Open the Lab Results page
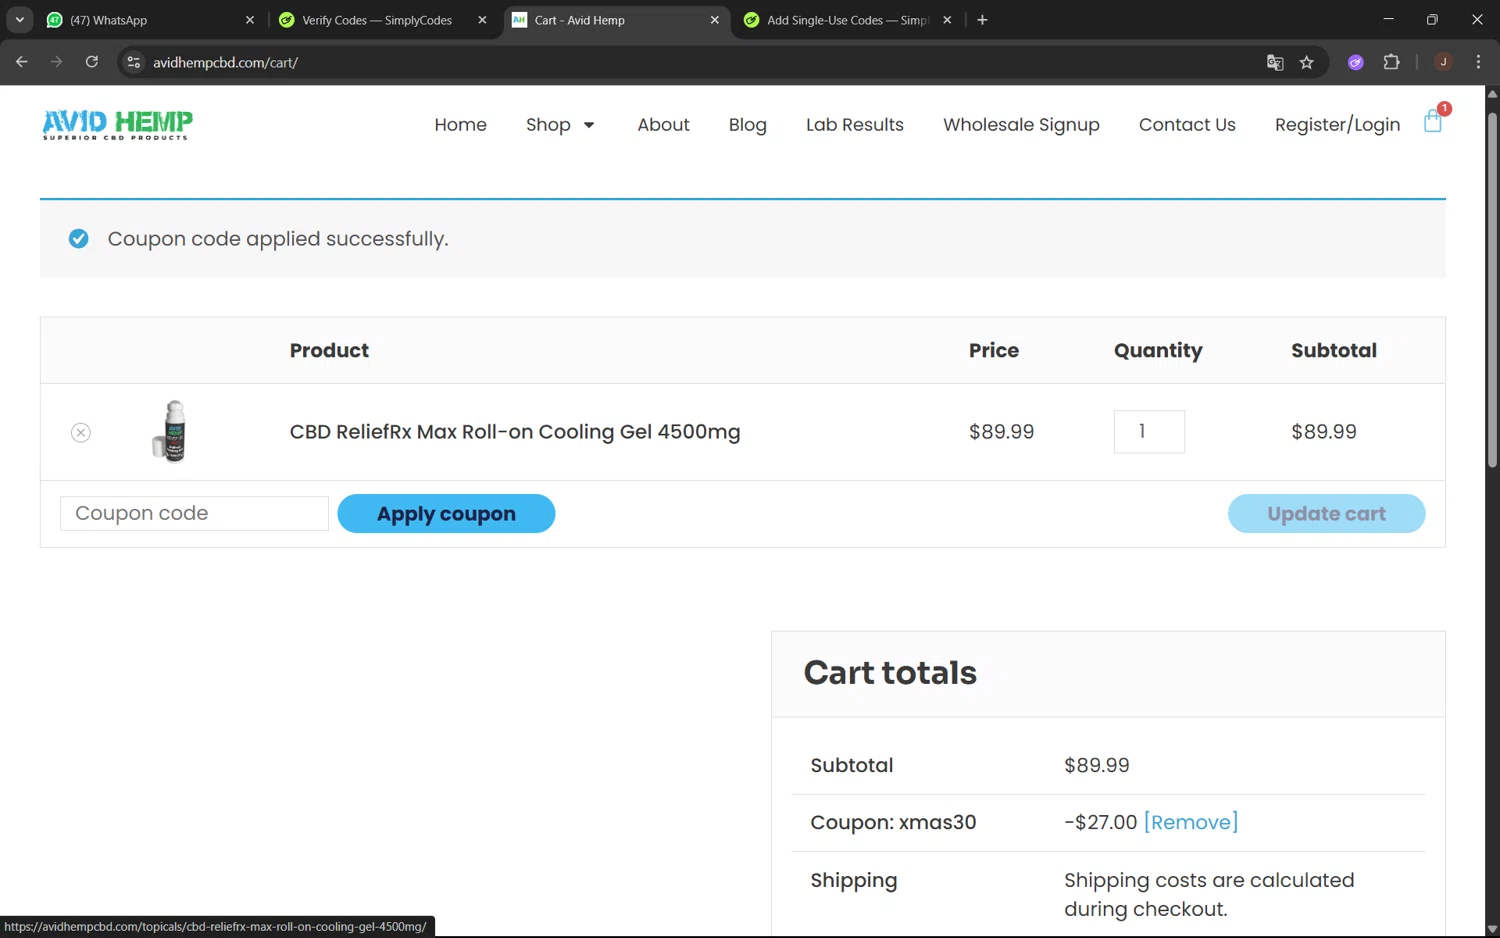This screenshot has height=938, width=1500. (x=855, y=125)
